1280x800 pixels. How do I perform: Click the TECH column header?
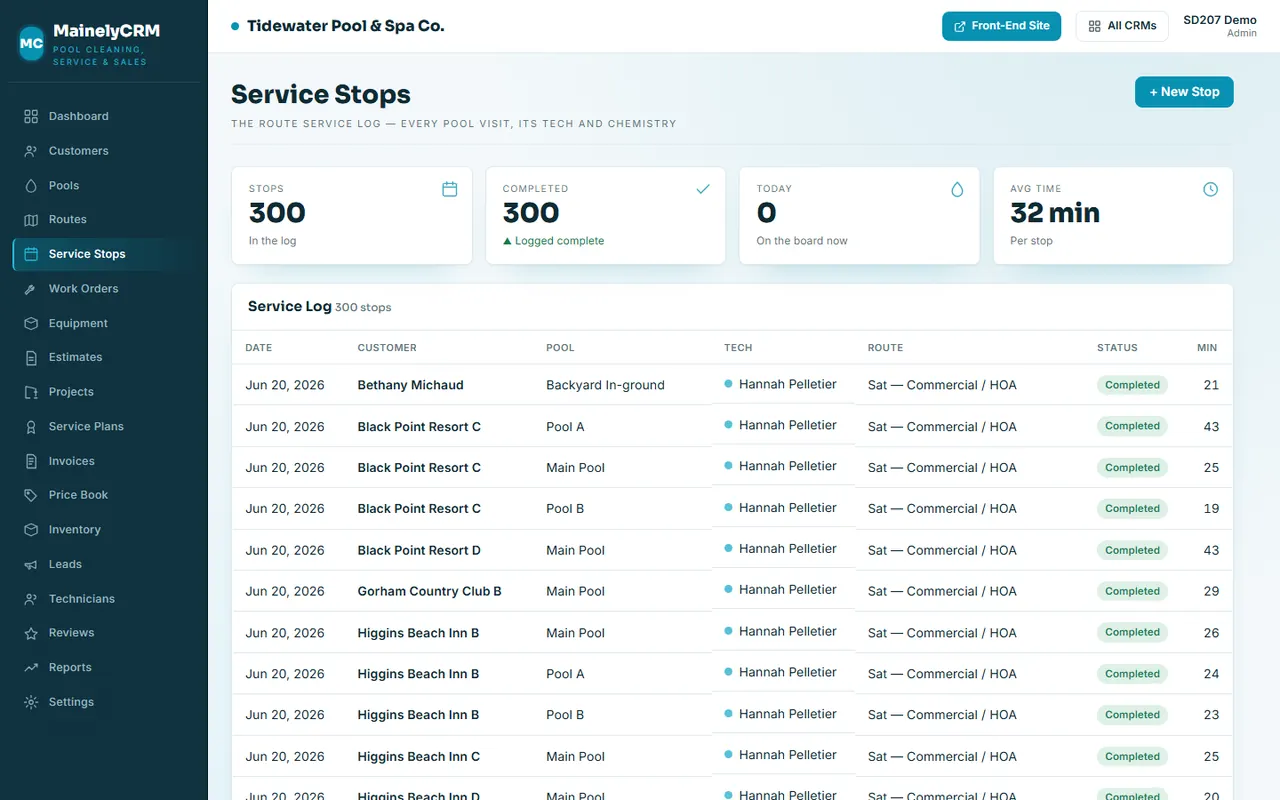738,348
